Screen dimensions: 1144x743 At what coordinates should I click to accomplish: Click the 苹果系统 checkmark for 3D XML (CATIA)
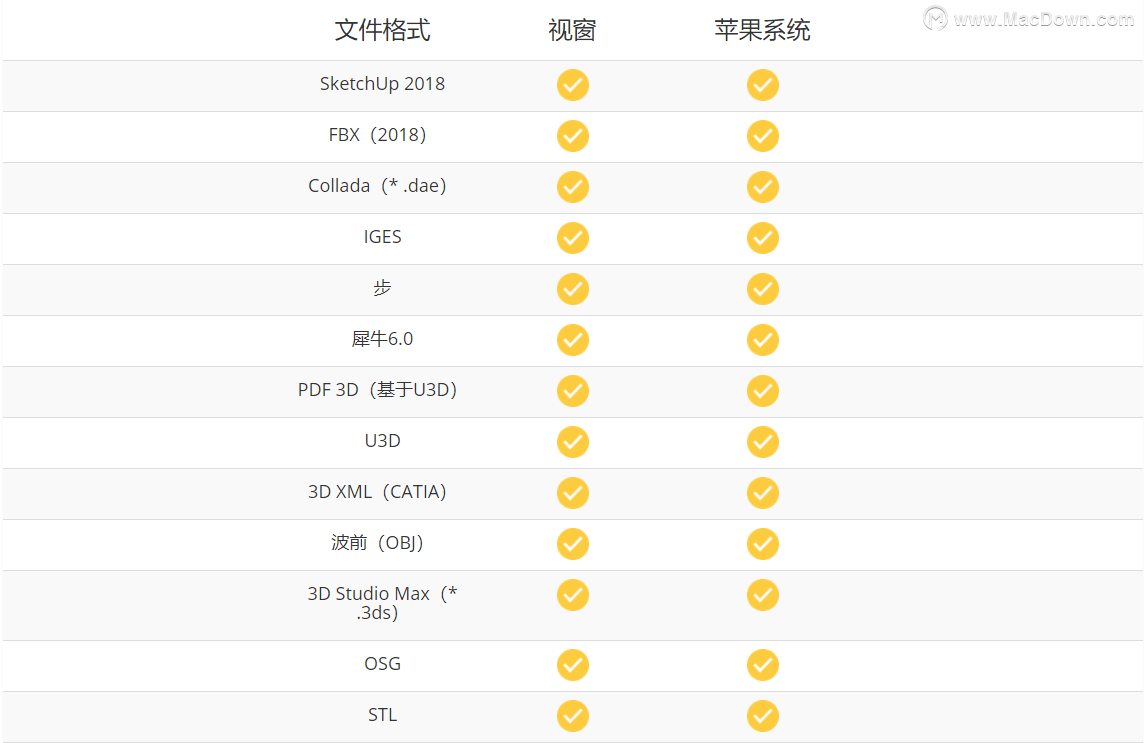point(762,493)
